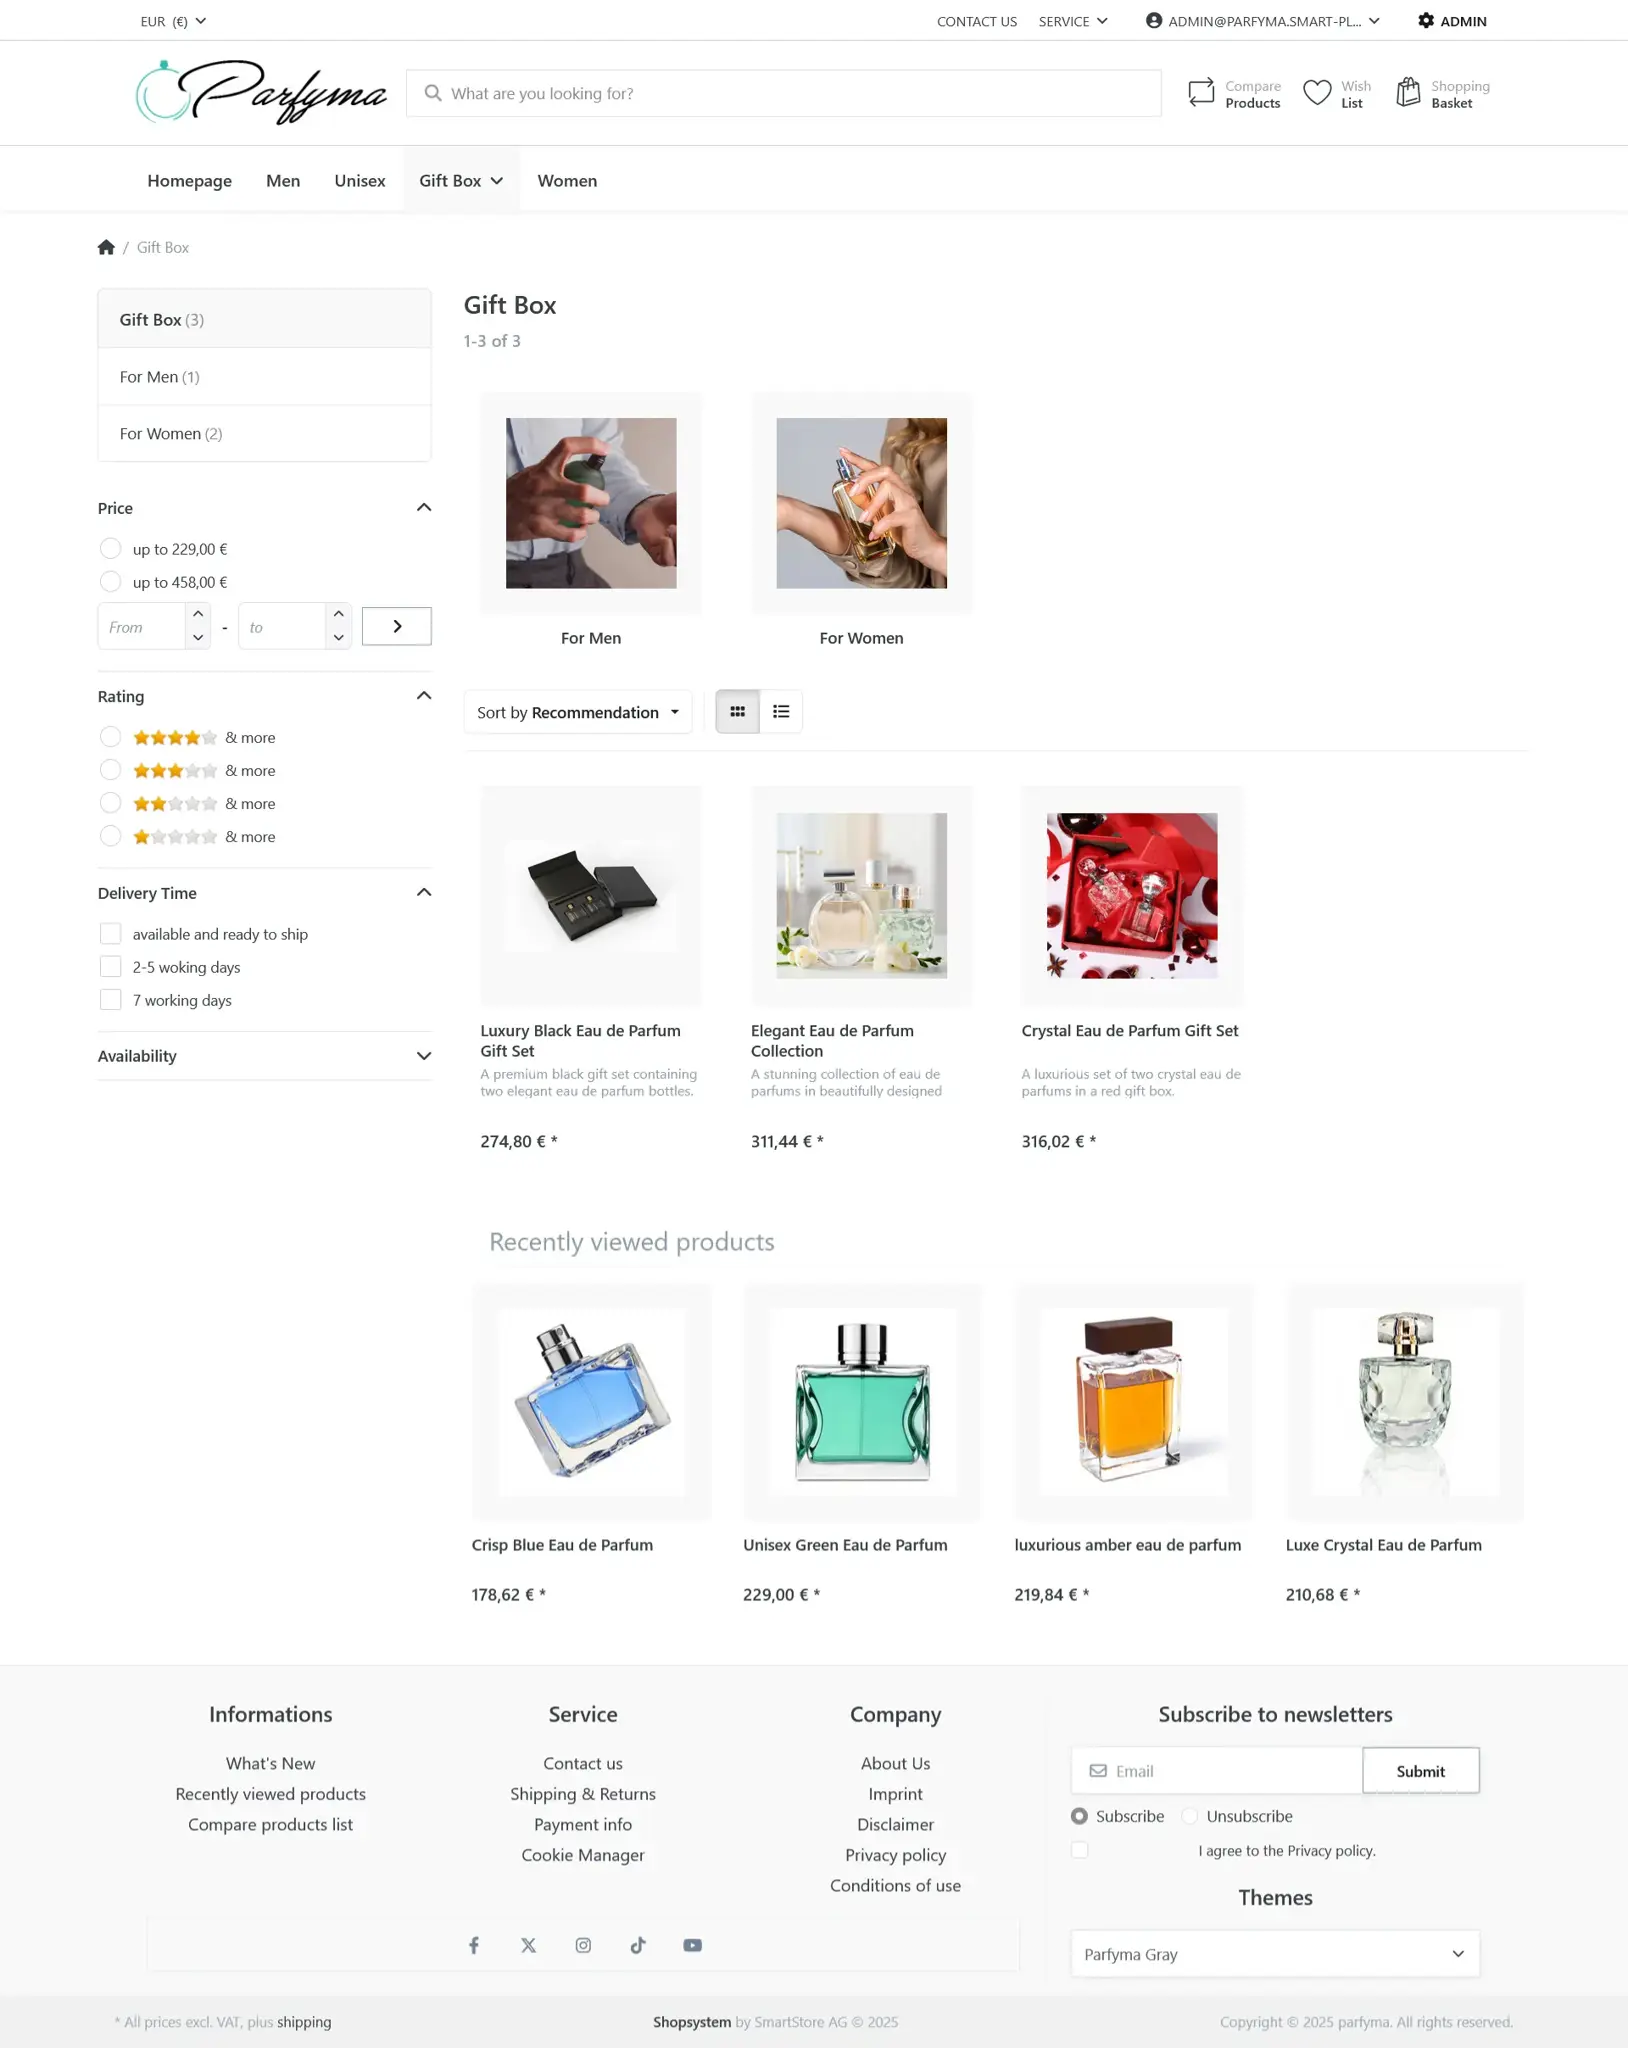Open the Parfyma Gray themes dropdown
The width and height of the screenshot is (1628, 2048).
[x=1275, y=1954]
